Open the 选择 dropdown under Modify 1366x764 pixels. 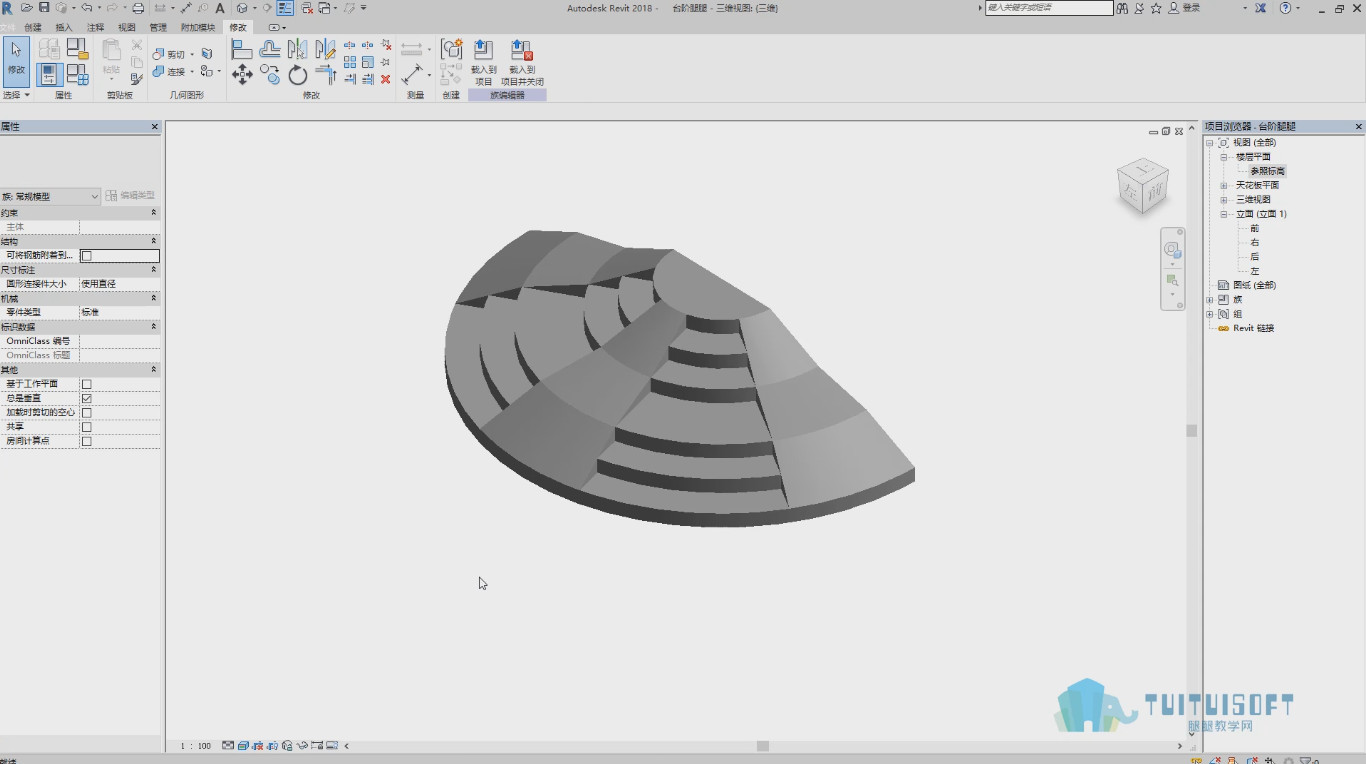16,95
